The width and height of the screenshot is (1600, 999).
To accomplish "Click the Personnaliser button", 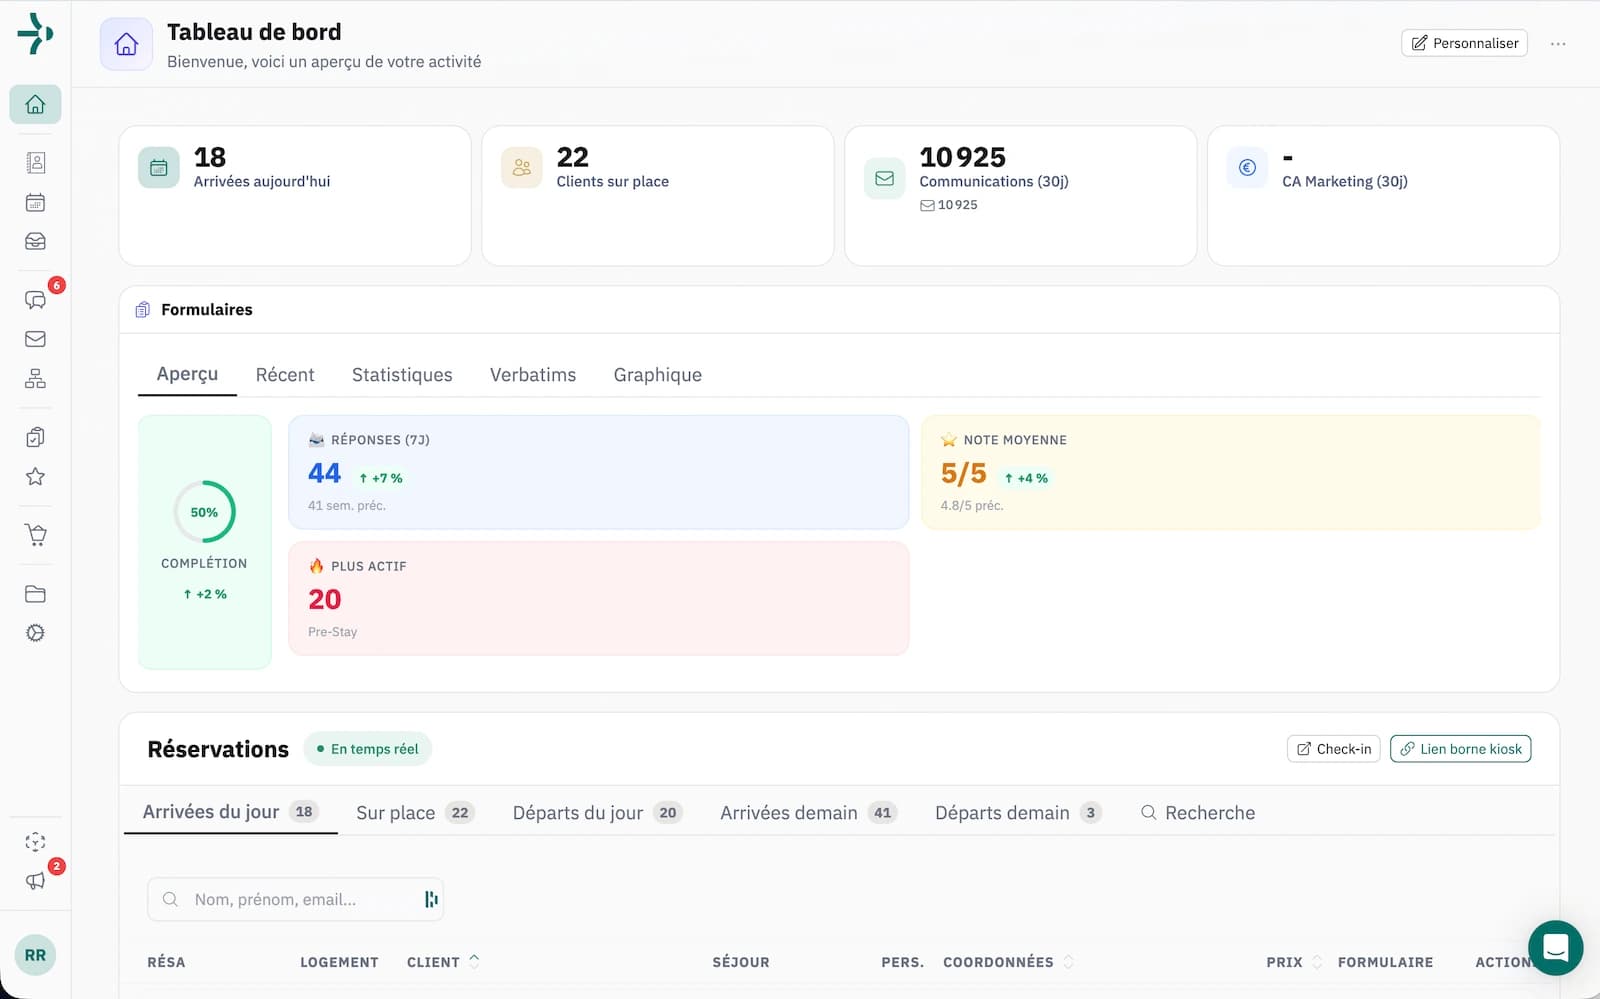I will click(x=1464, y=43).
